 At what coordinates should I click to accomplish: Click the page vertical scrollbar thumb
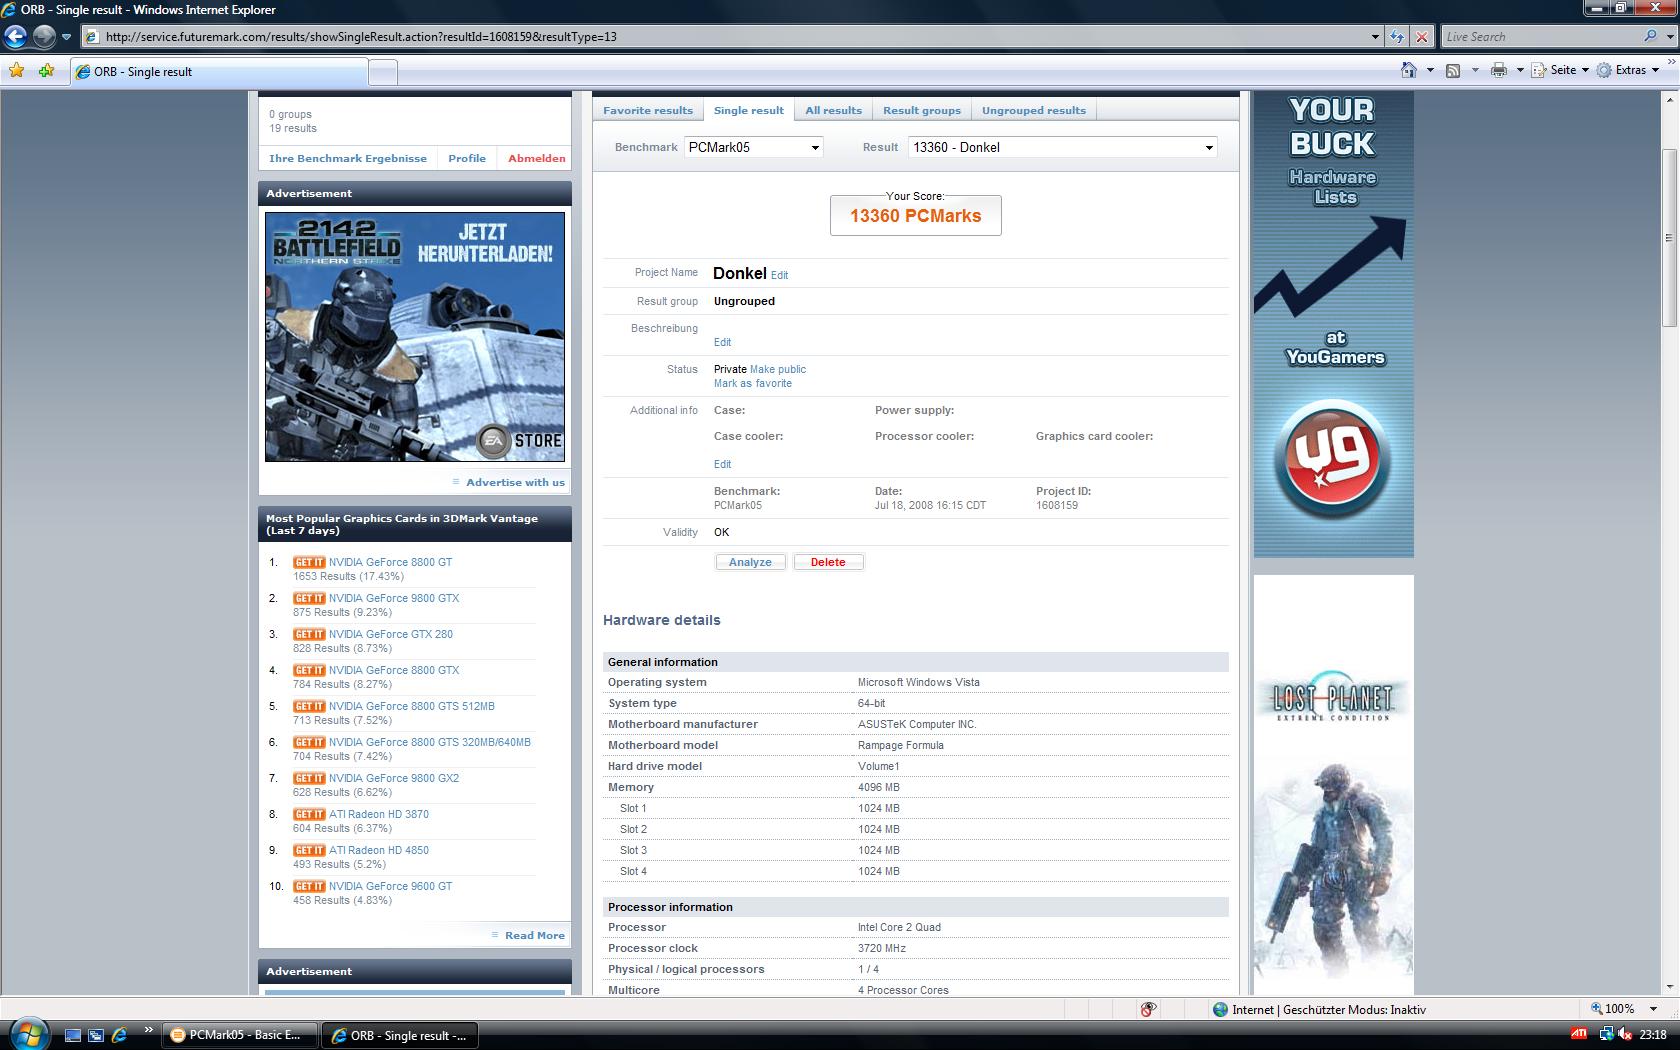pyautogui.click(x=1669, y=238)
